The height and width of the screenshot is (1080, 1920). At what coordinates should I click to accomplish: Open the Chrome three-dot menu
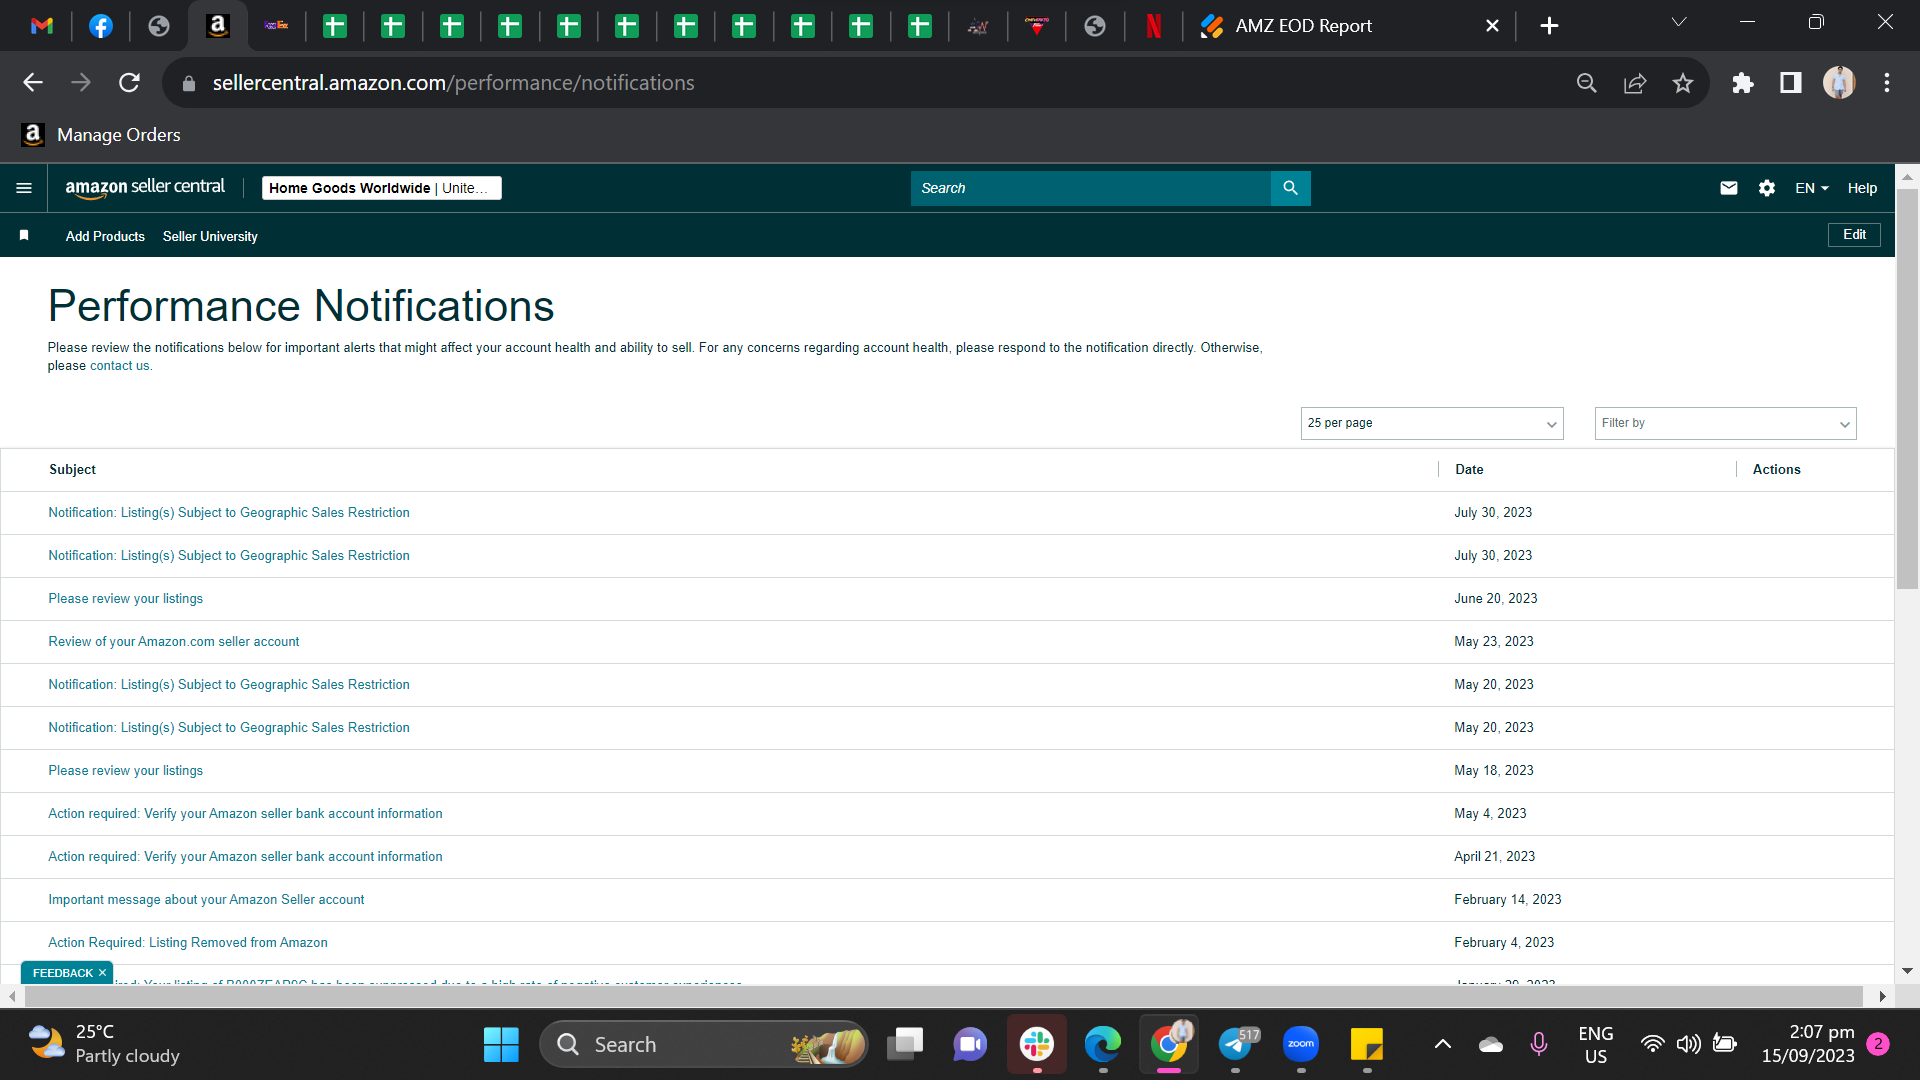click(x=1887, y=83)
